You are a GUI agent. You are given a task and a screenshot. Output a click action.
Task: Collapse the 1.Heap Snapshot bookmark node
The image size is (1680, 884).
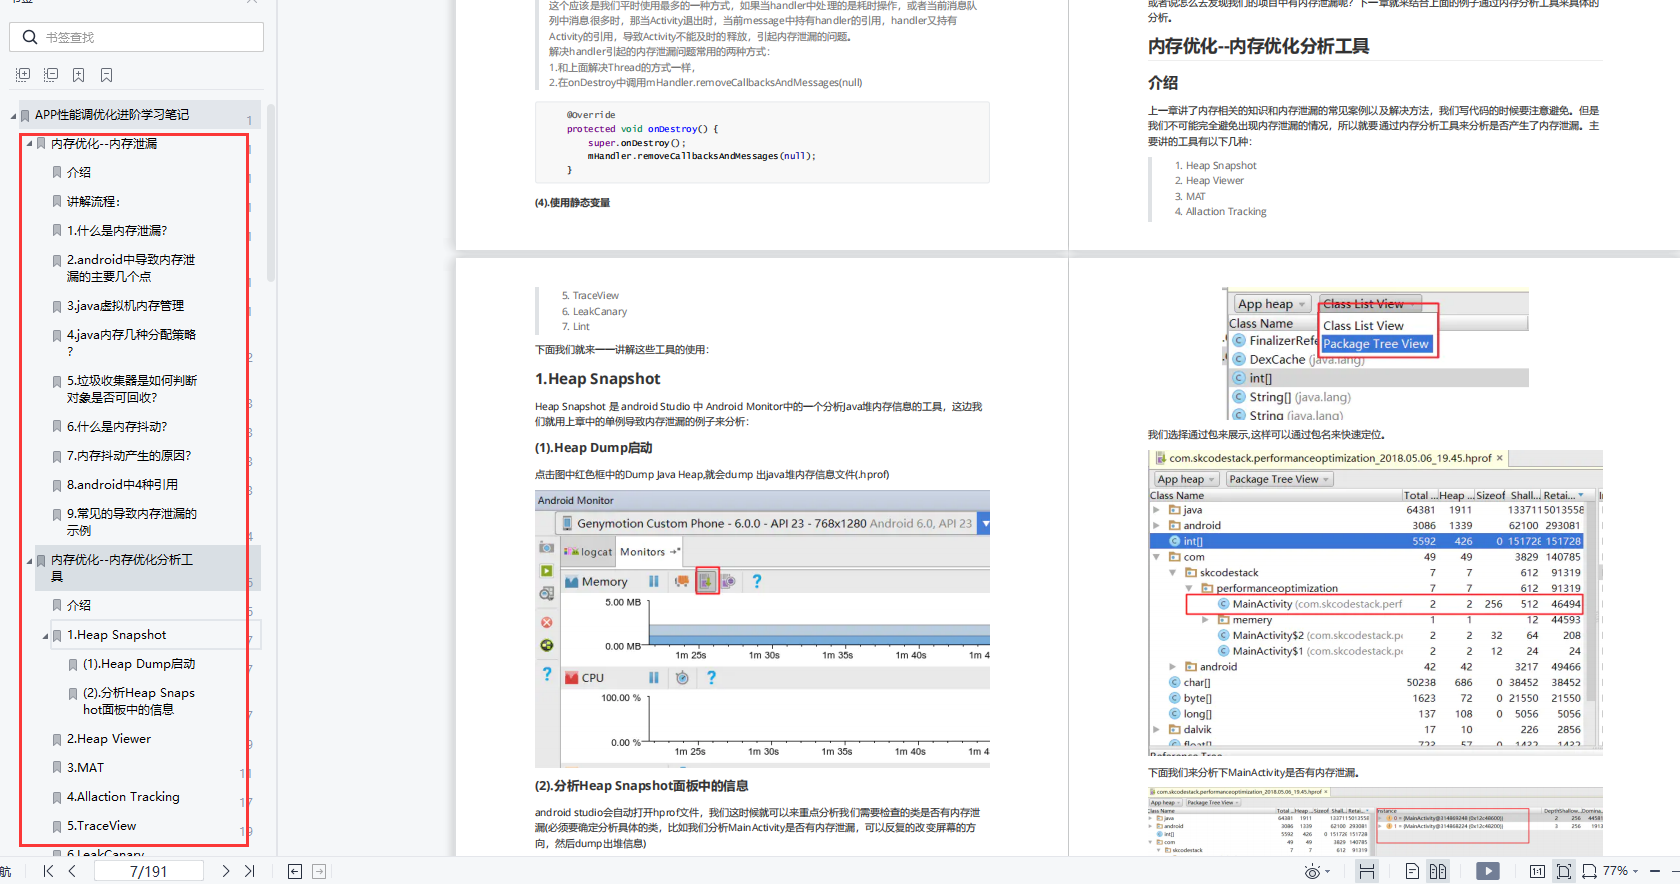click(x=45, y=636)
